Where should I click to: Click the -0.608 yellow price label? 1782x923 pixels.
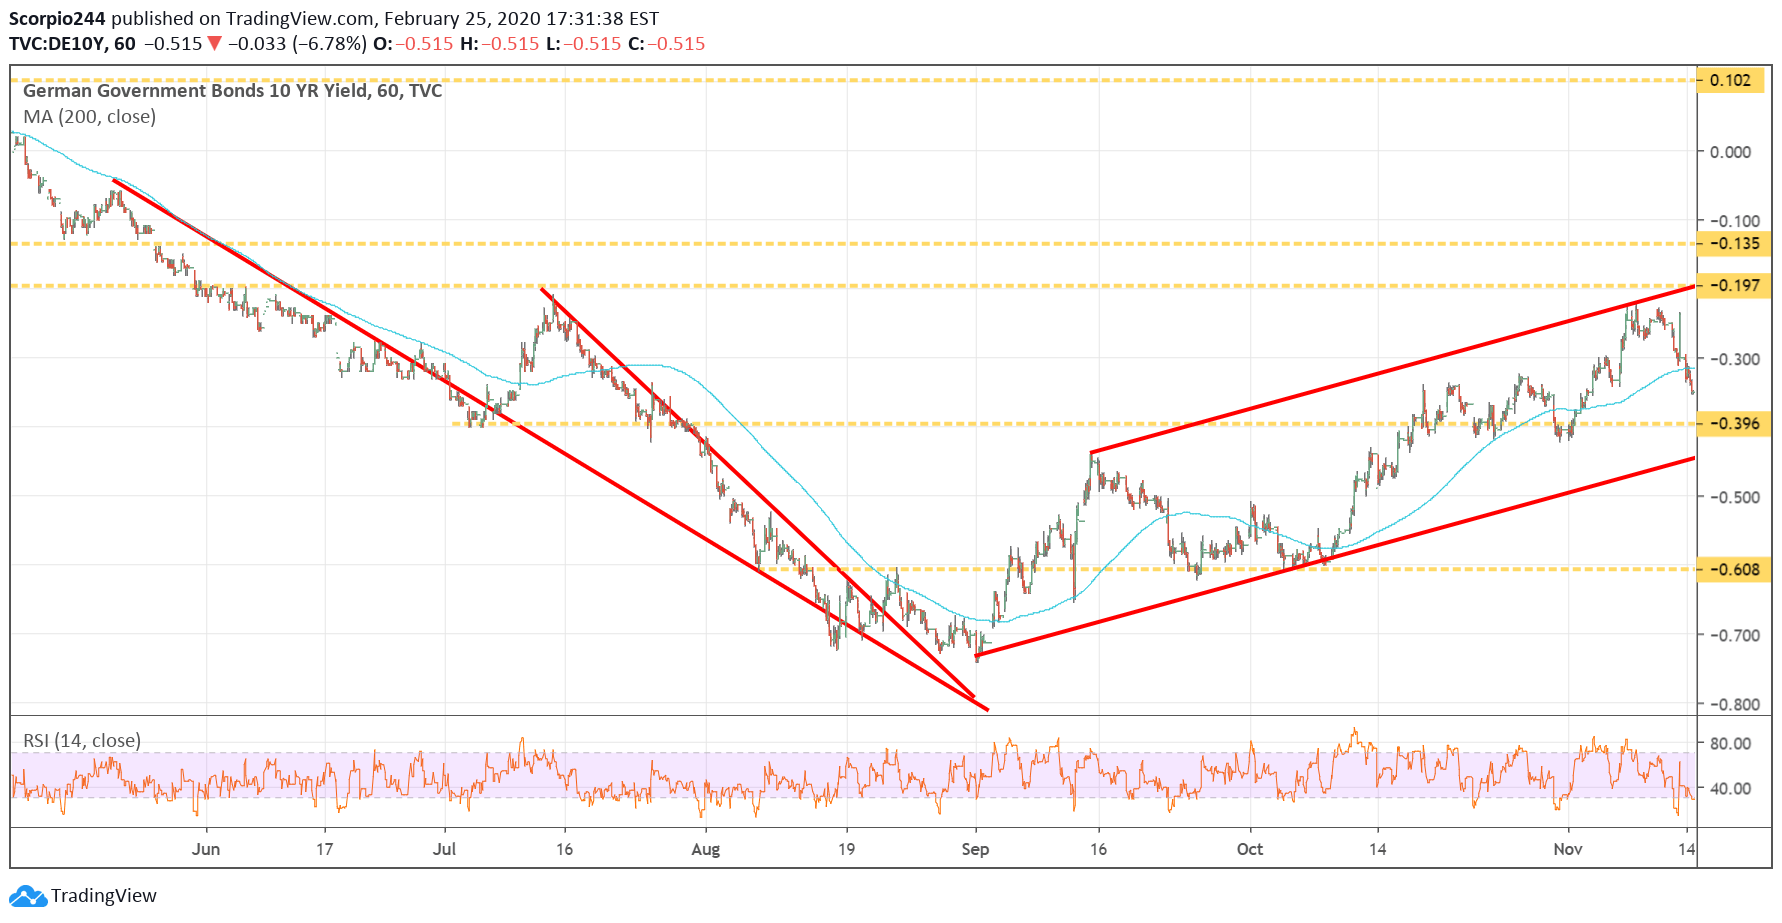click(1734, 570)
